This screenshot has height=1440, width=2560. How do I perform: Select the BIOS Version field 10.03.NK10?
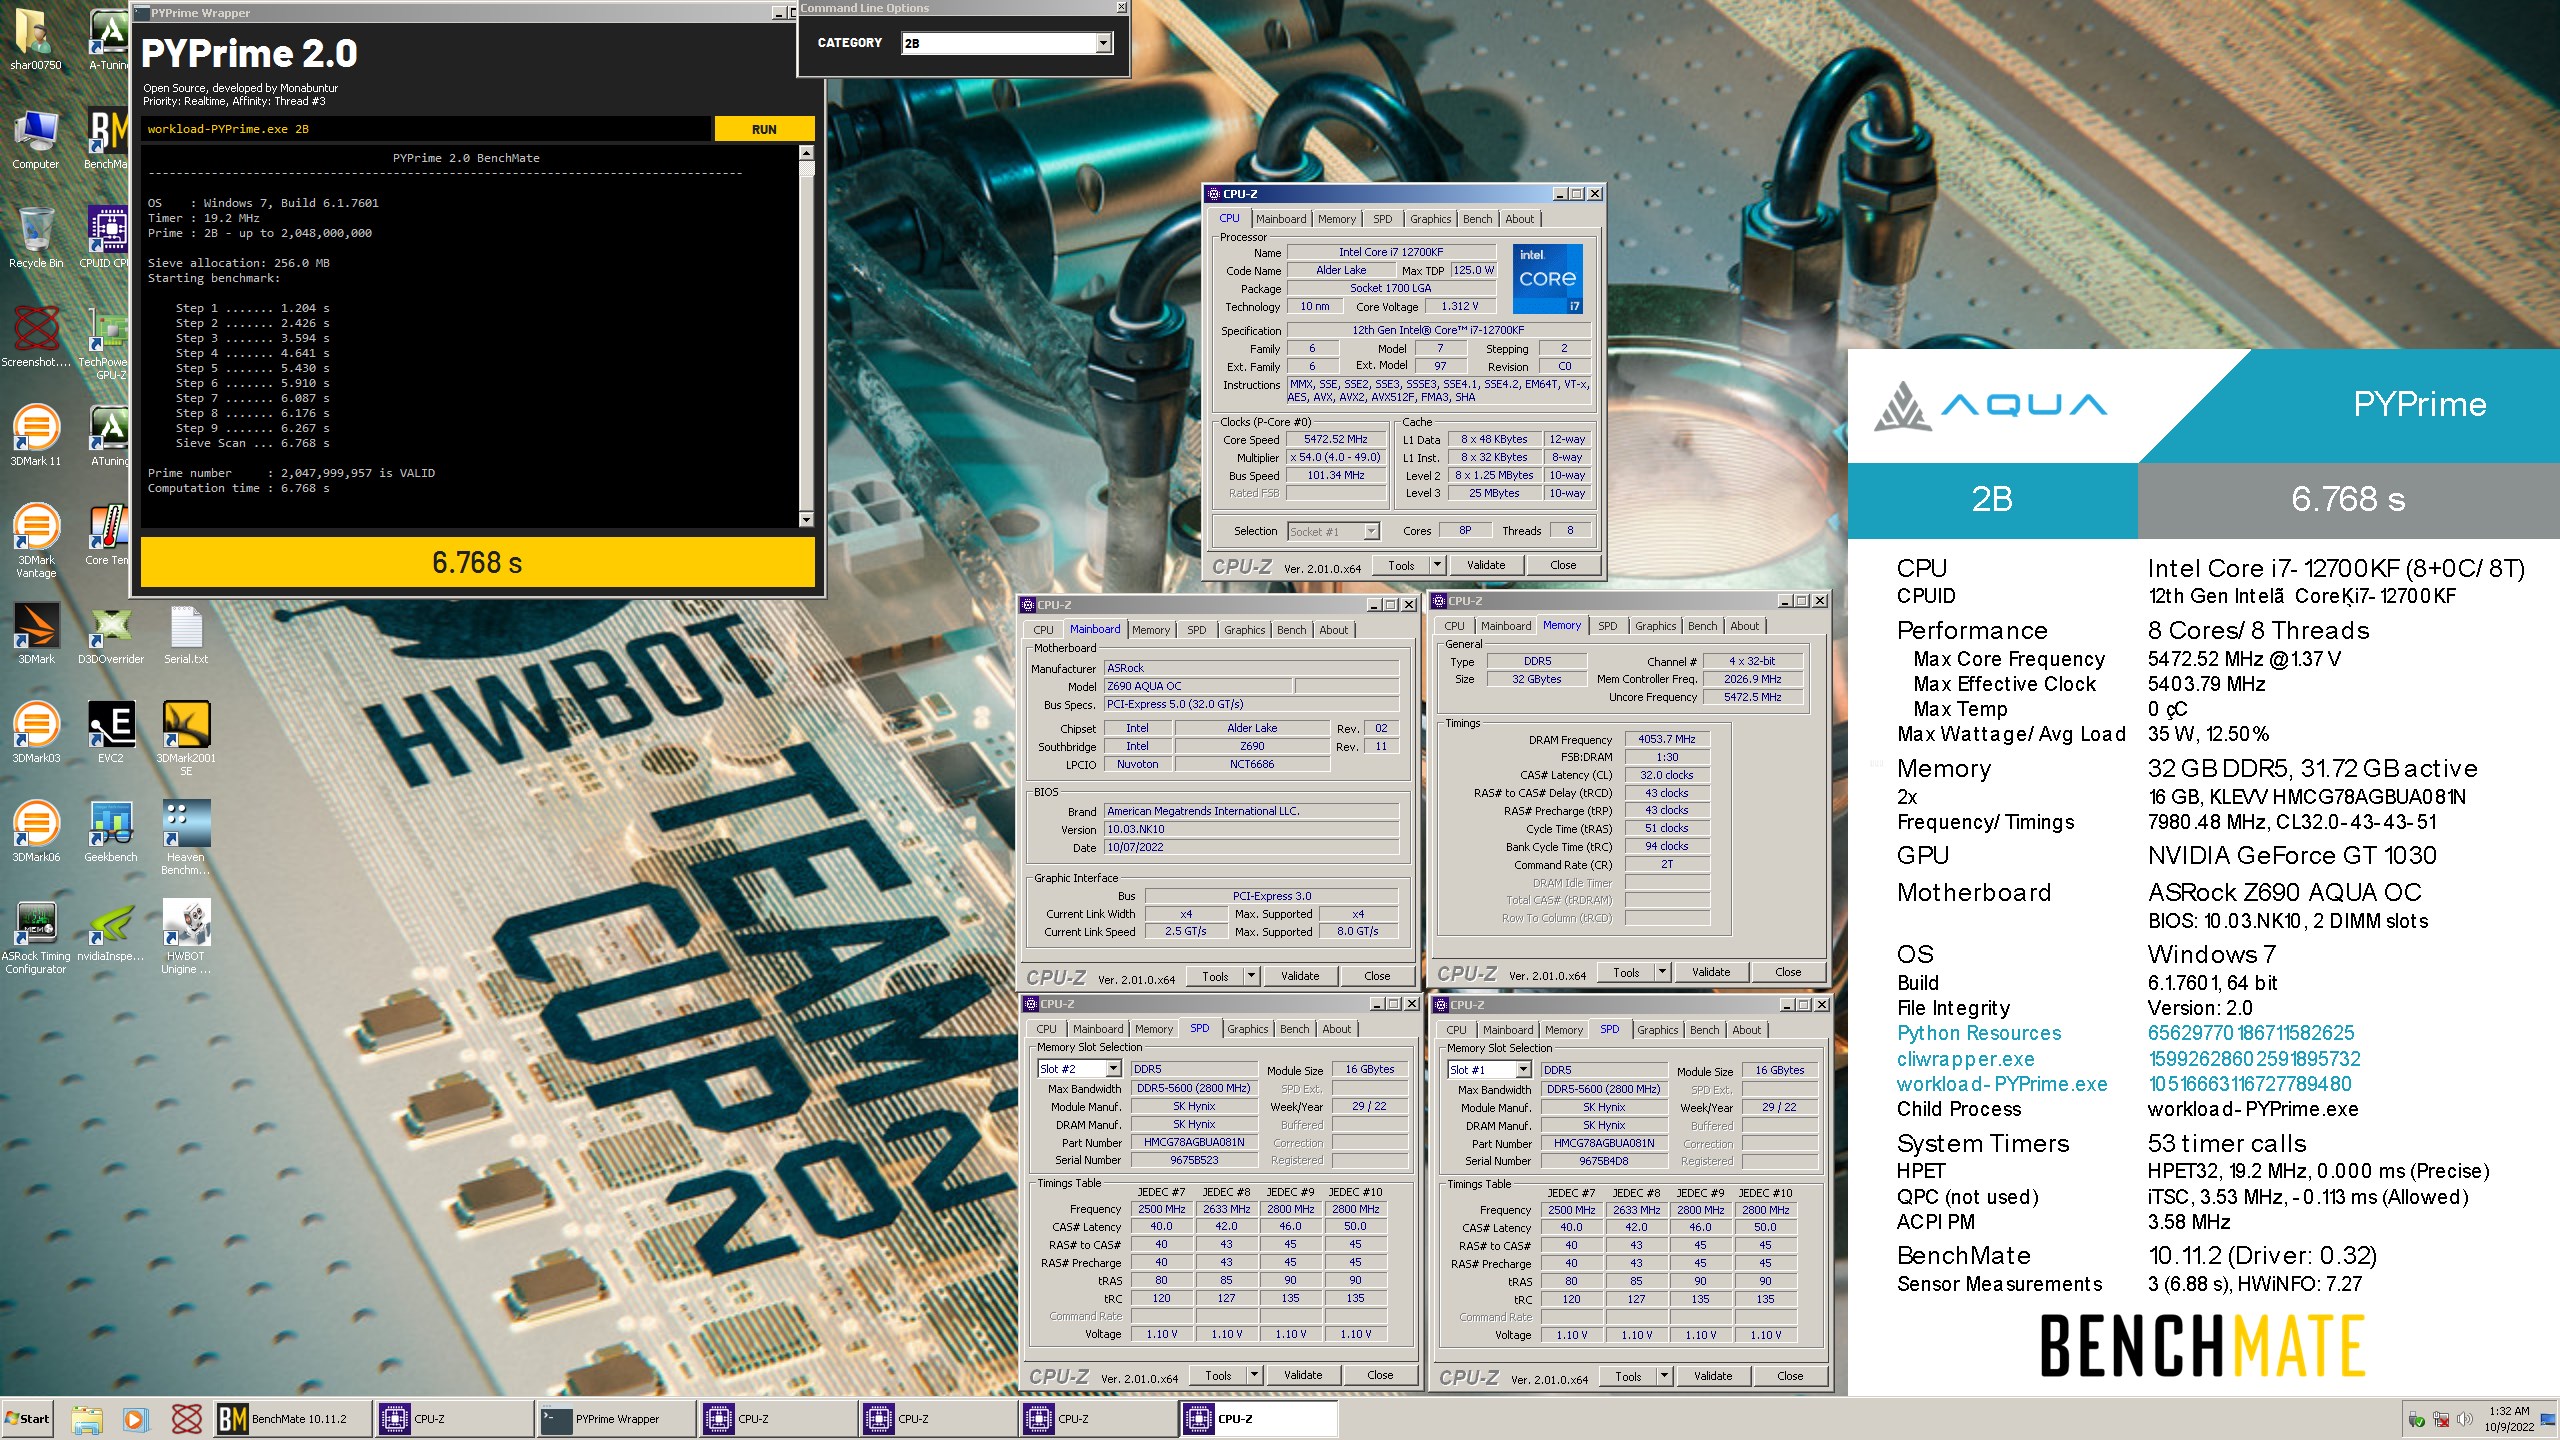pyautogui.click(x=1251, y=829)
